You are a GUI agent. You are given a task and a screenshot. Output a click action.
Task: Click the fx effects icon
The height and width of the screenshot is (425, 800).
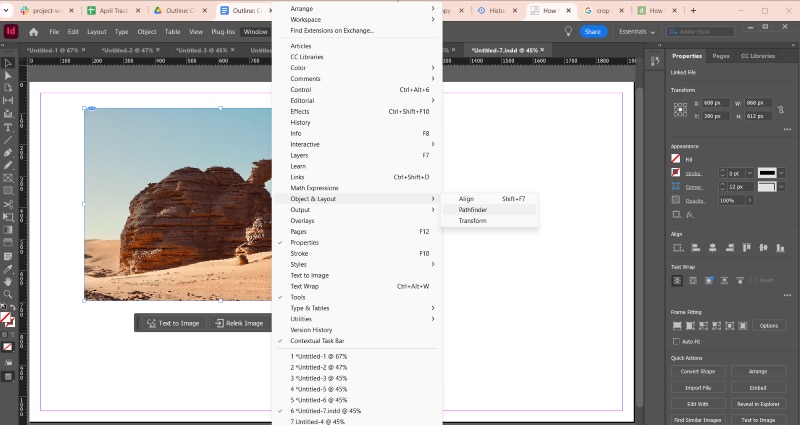pos(690,215)
